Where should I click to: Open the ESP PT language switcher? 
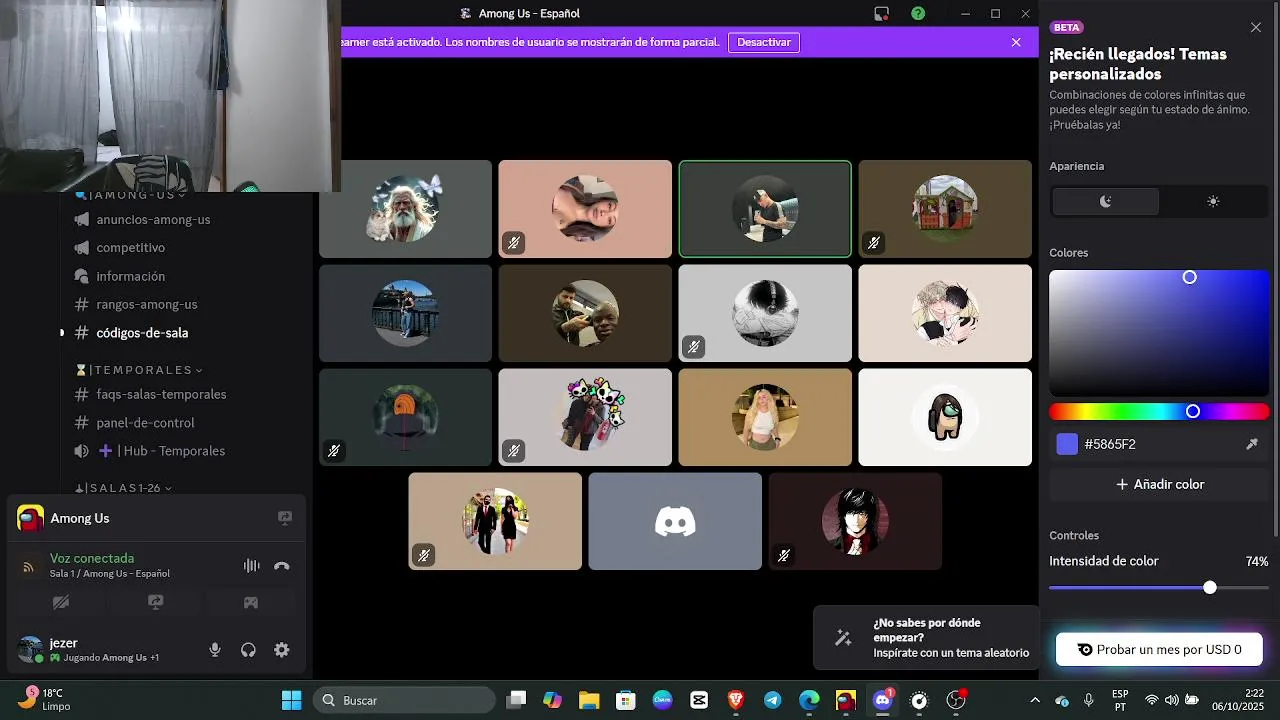1121,700
